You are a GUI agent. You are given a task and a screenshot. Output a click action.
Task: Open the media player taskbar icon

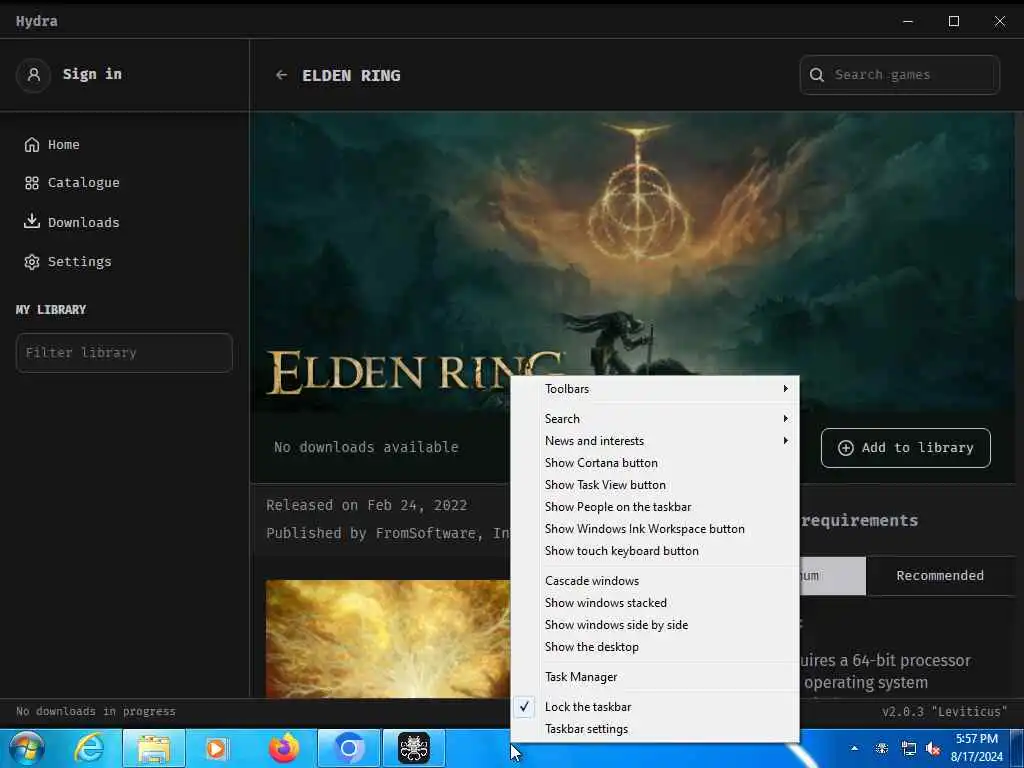pos(217,748)
